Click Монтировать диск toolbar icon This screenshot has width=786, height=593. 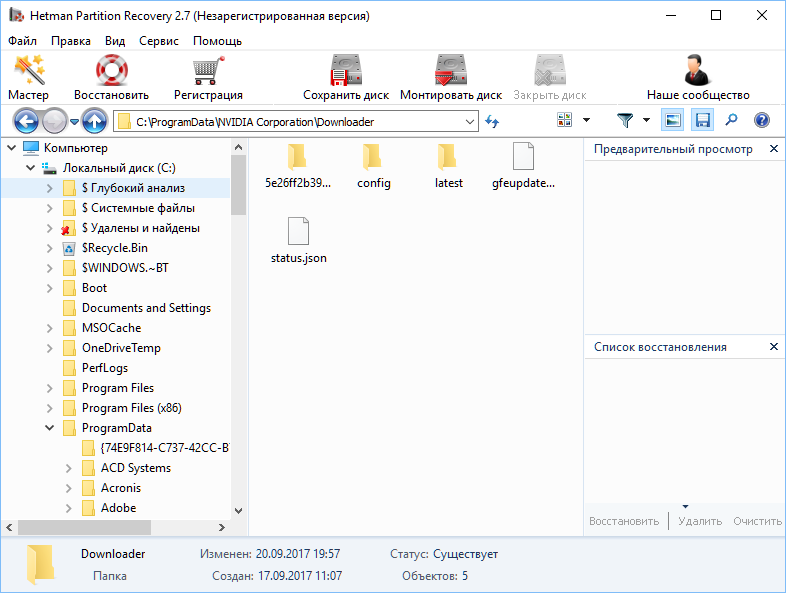click(x=451, y=71)
